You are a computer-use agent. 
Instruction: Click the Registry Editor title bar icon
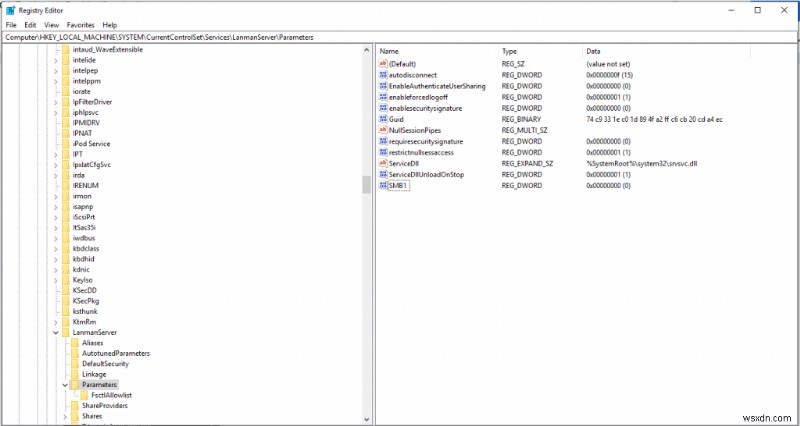coord(10,10)
